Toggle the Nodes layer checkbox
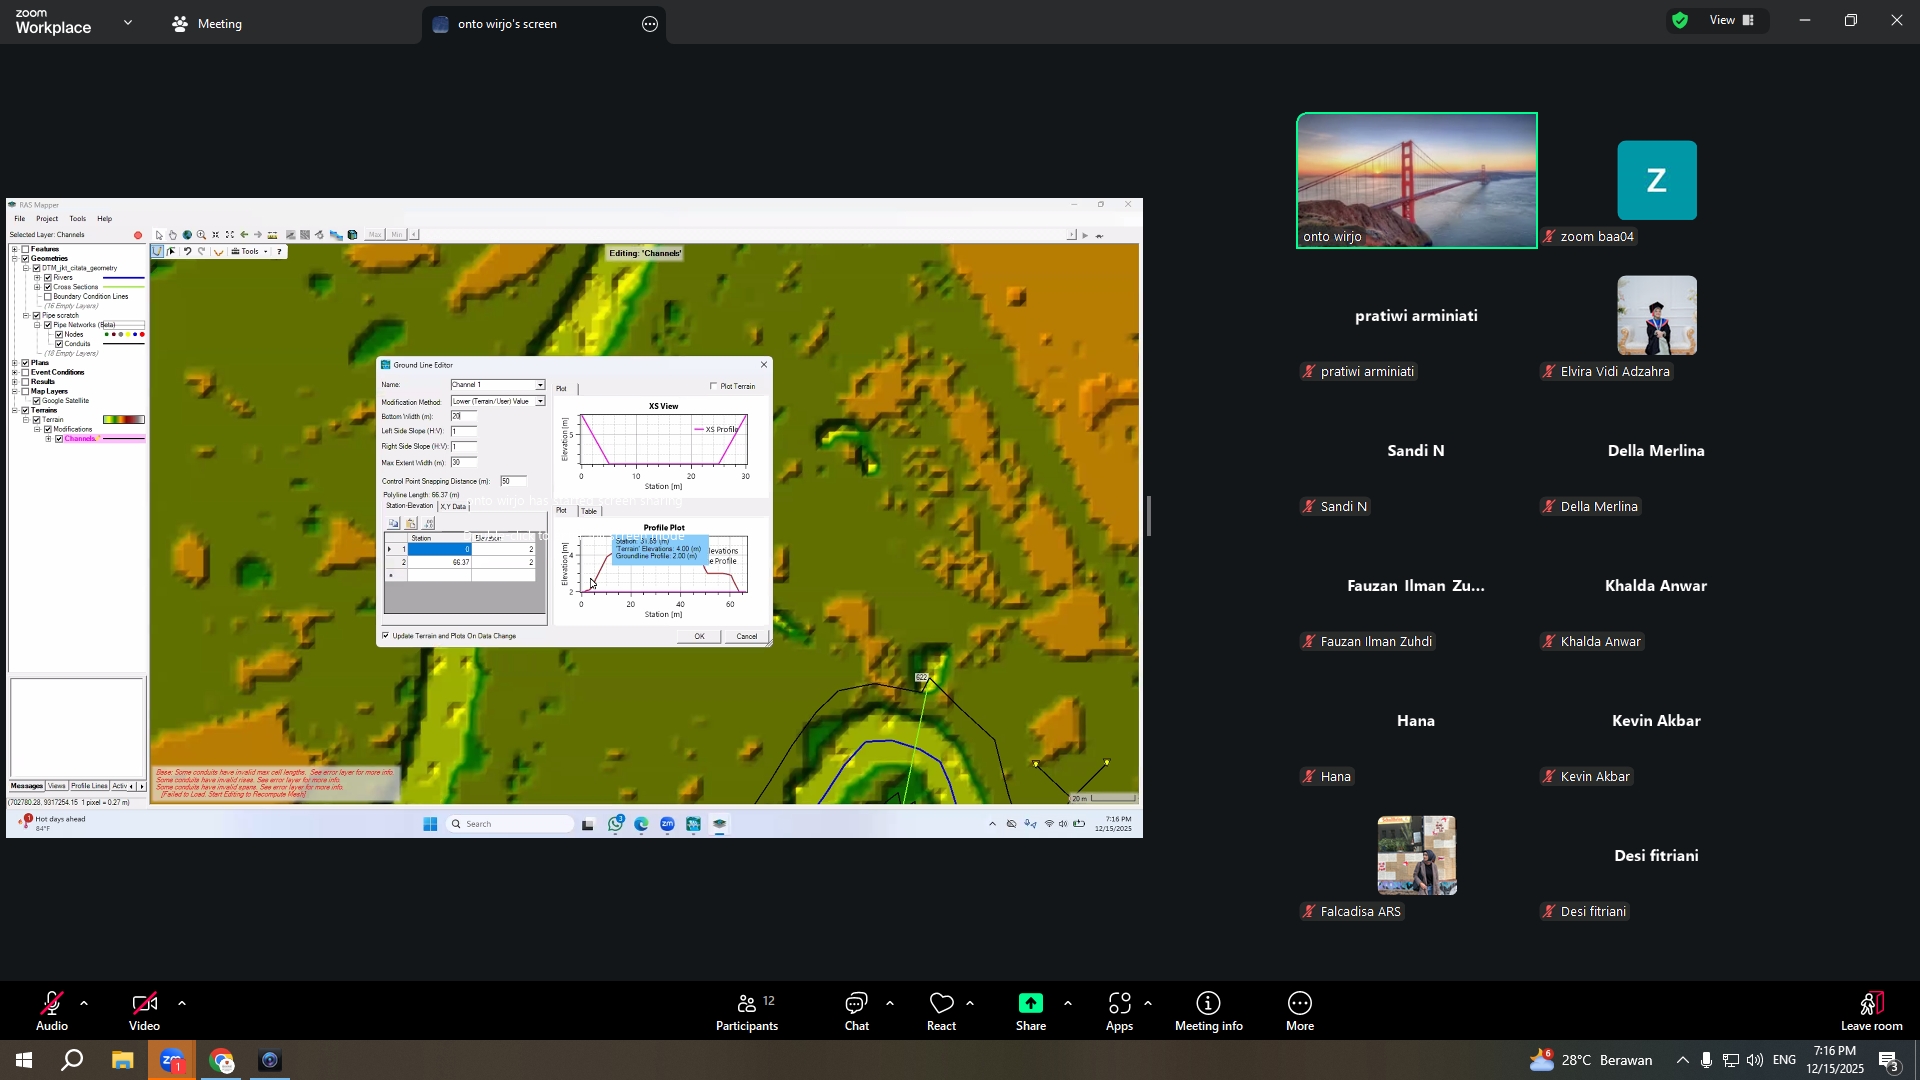The width and height of the screenshot is (1920, 1080). (x=59, y=335)
